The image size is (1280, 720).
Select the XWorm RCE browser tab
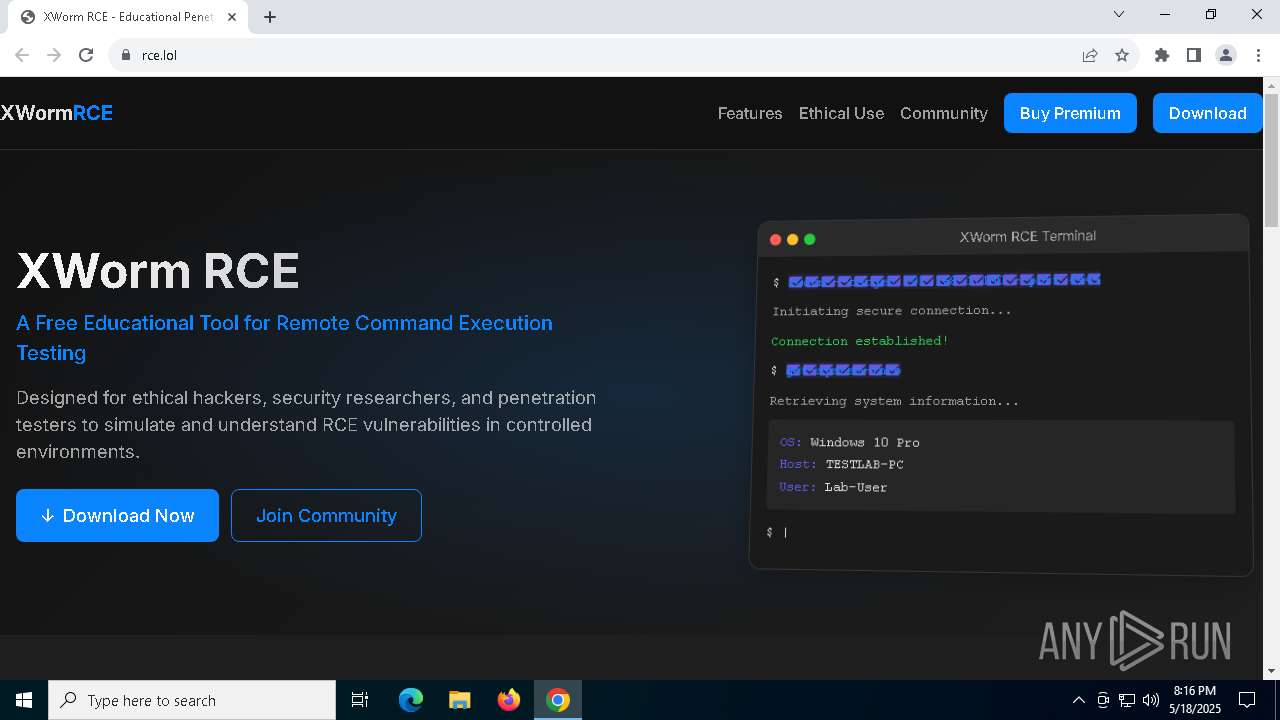128,17
